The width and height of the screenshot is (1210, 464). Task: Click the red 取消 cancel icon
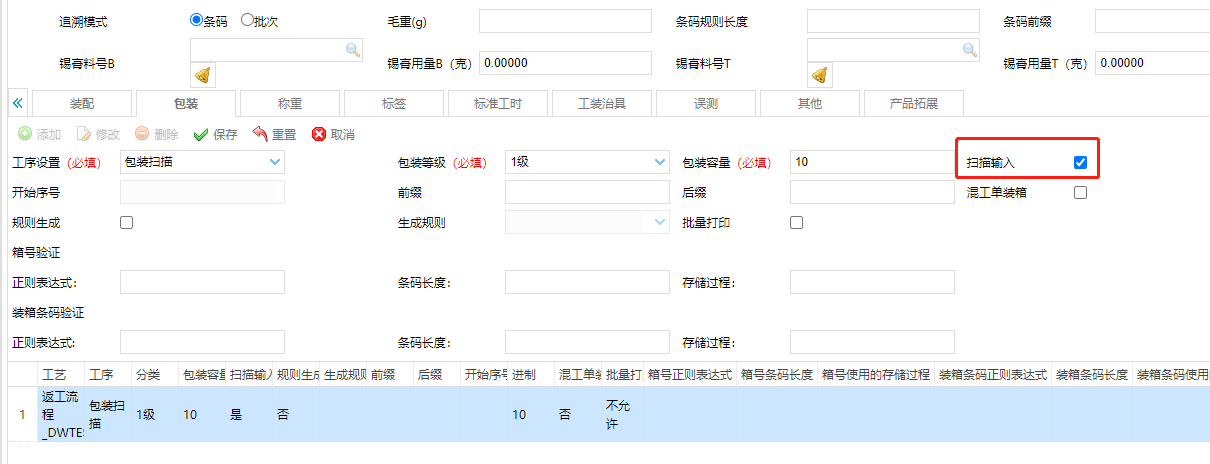[319, 134]
